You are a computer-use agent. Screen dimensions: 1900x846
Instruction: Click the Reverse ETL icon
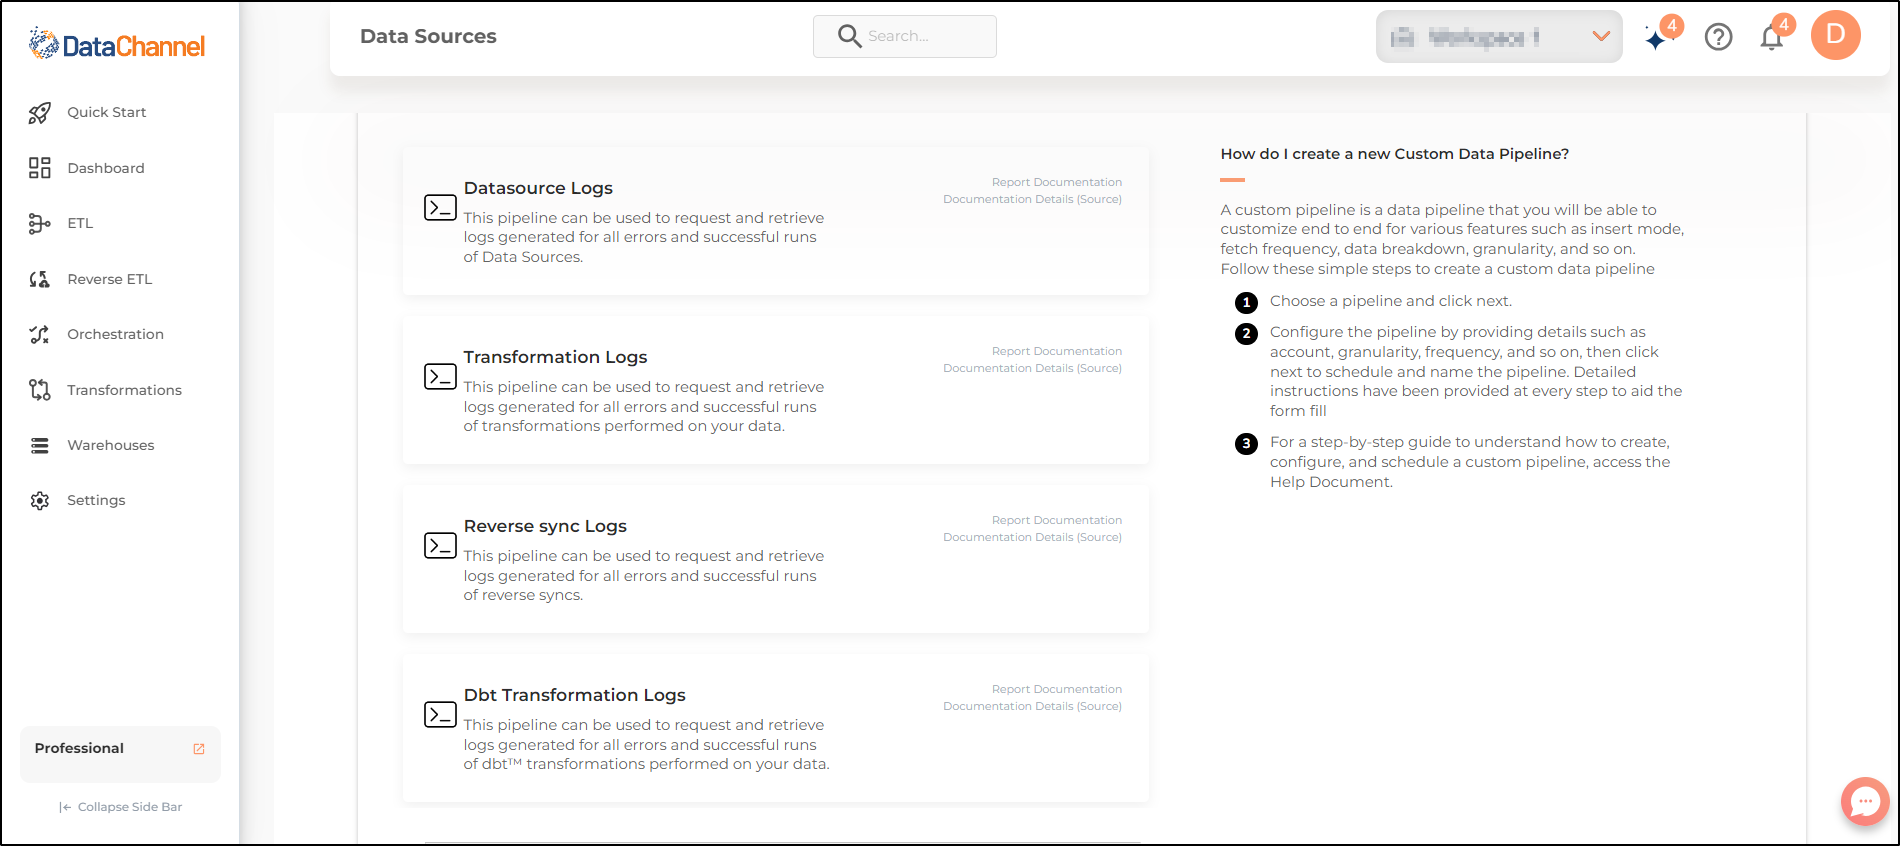coord(40,279)
